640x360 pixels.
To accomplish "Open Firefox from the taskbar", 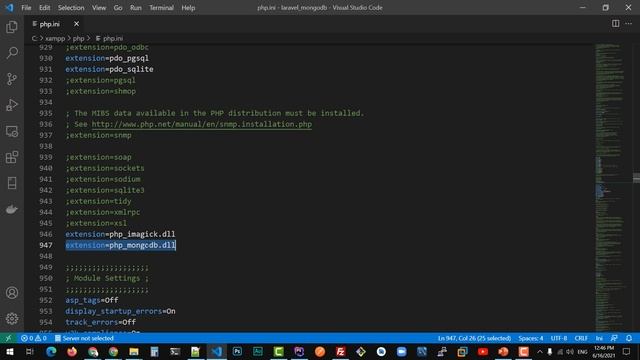I will click(x=72, y=351).
